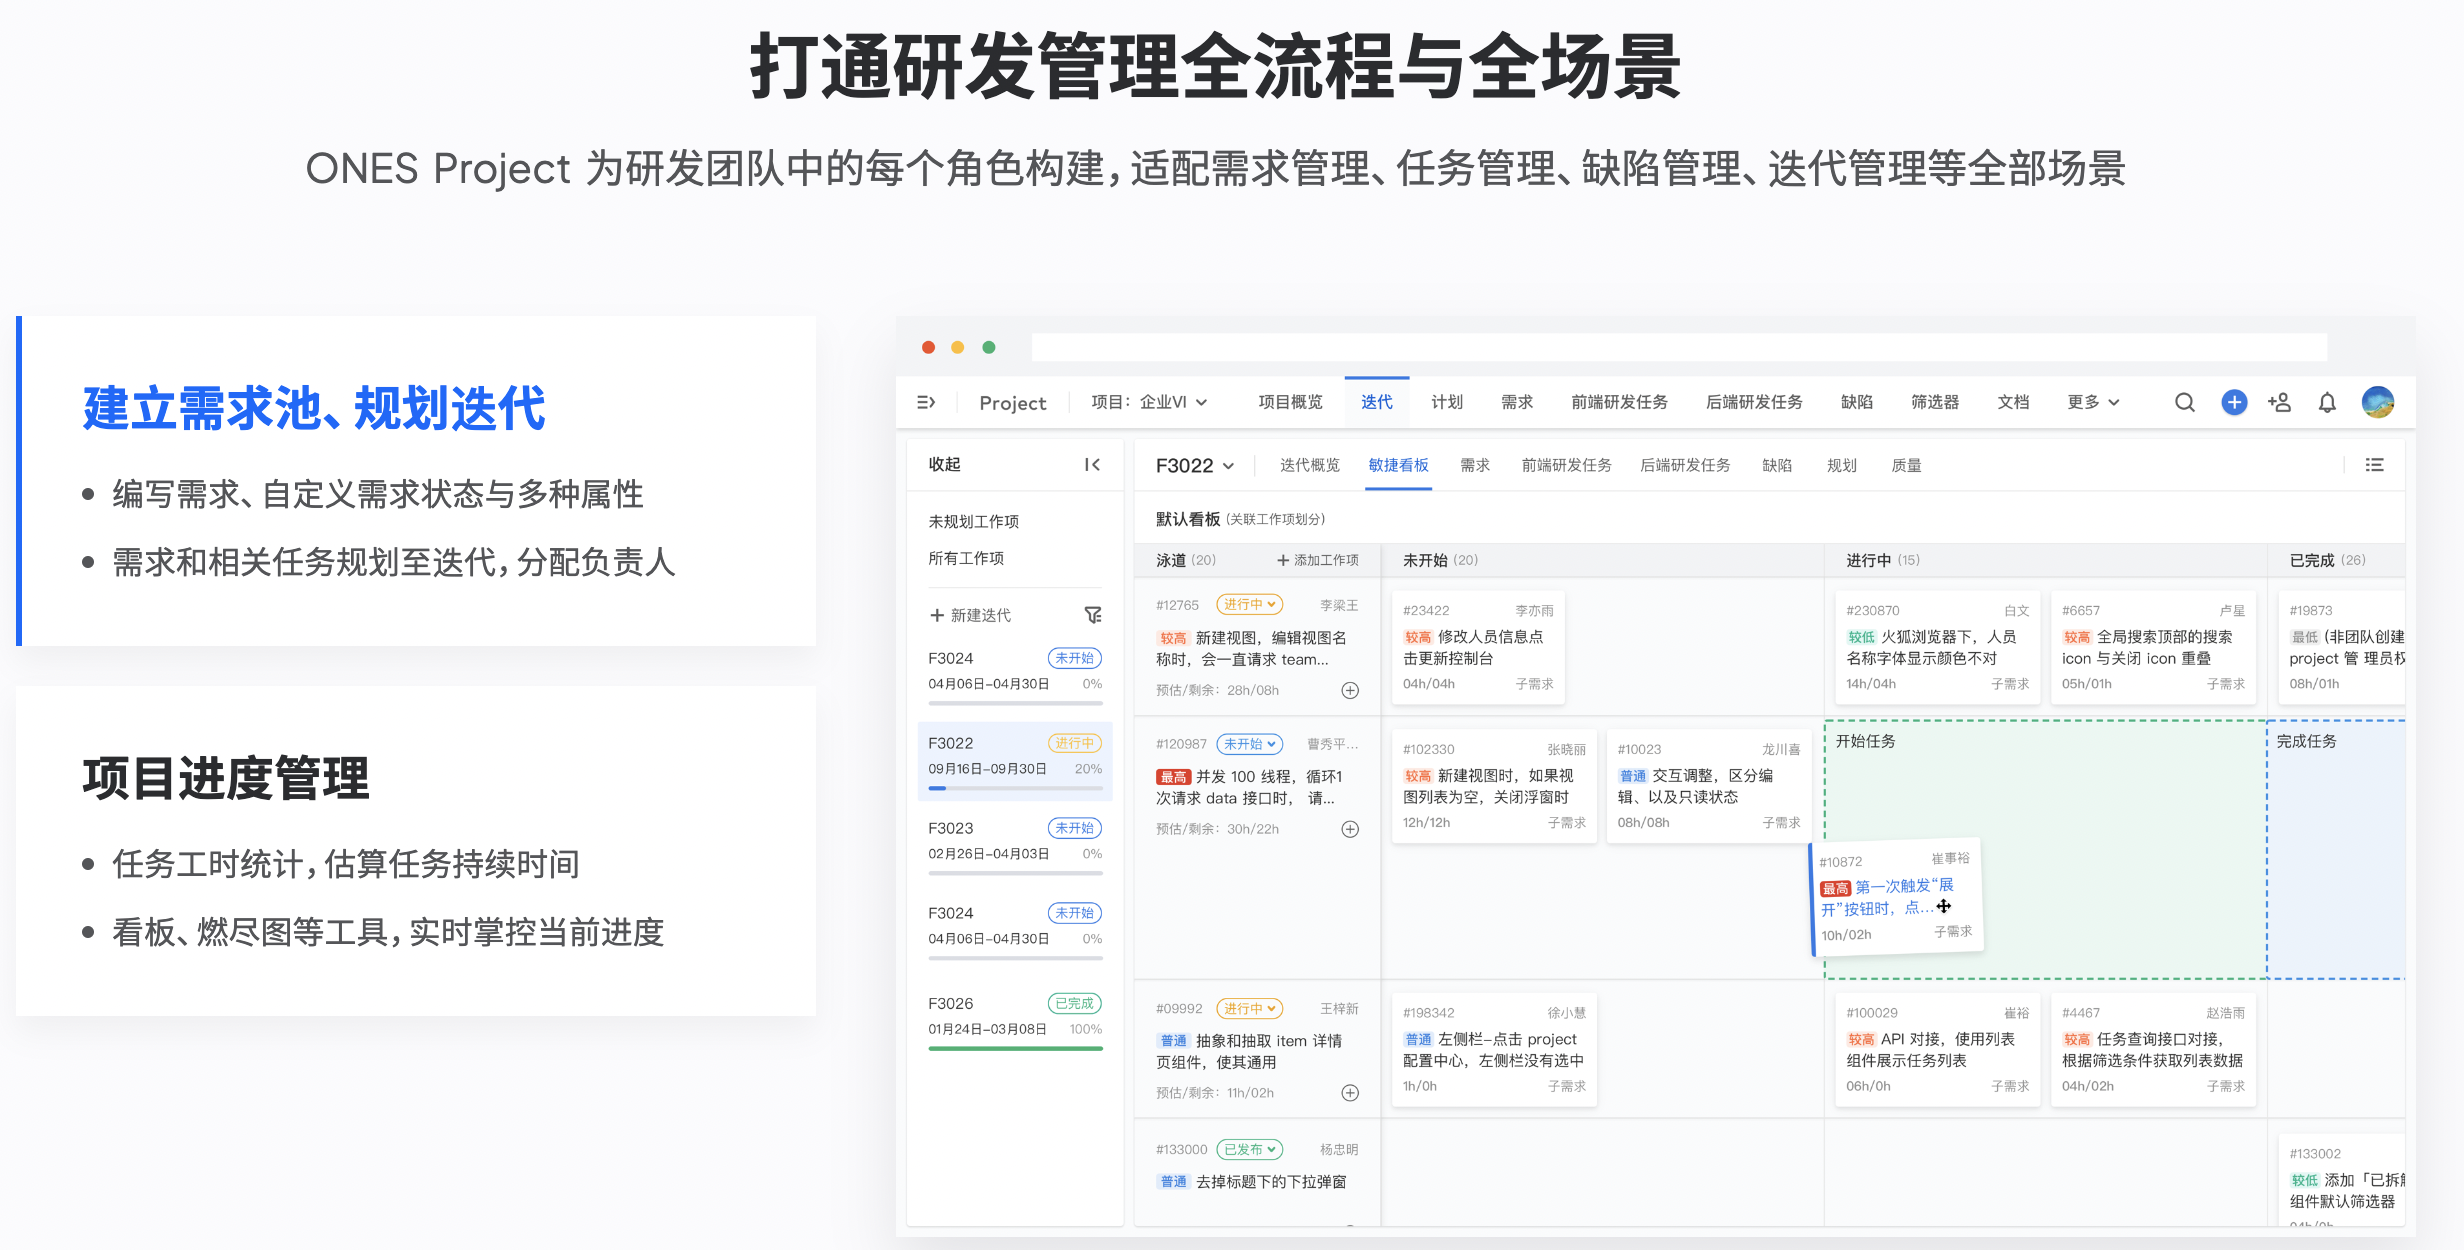The height and width of the screenshot is (1250, 2464).
Task: Click the add member person icon
Action: coord(2280,402)
